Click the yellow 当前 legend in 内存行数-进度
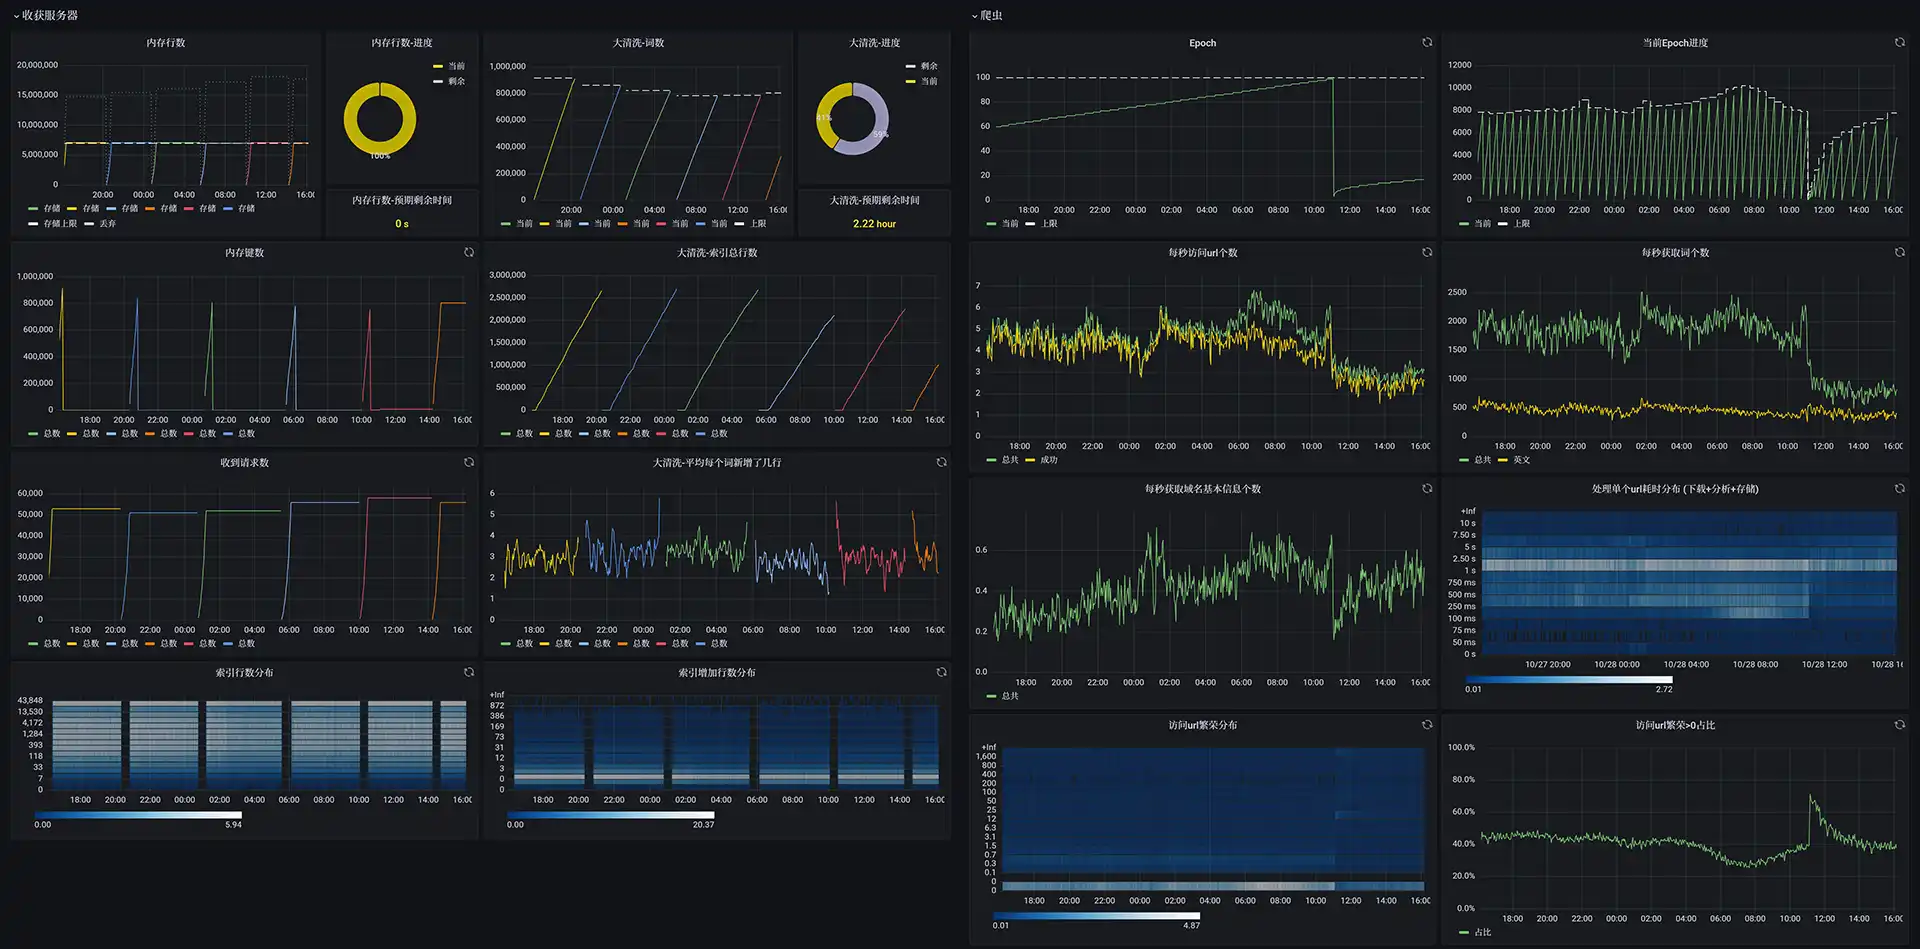This screenshot has width=1920, height=949. coord(449,66)
